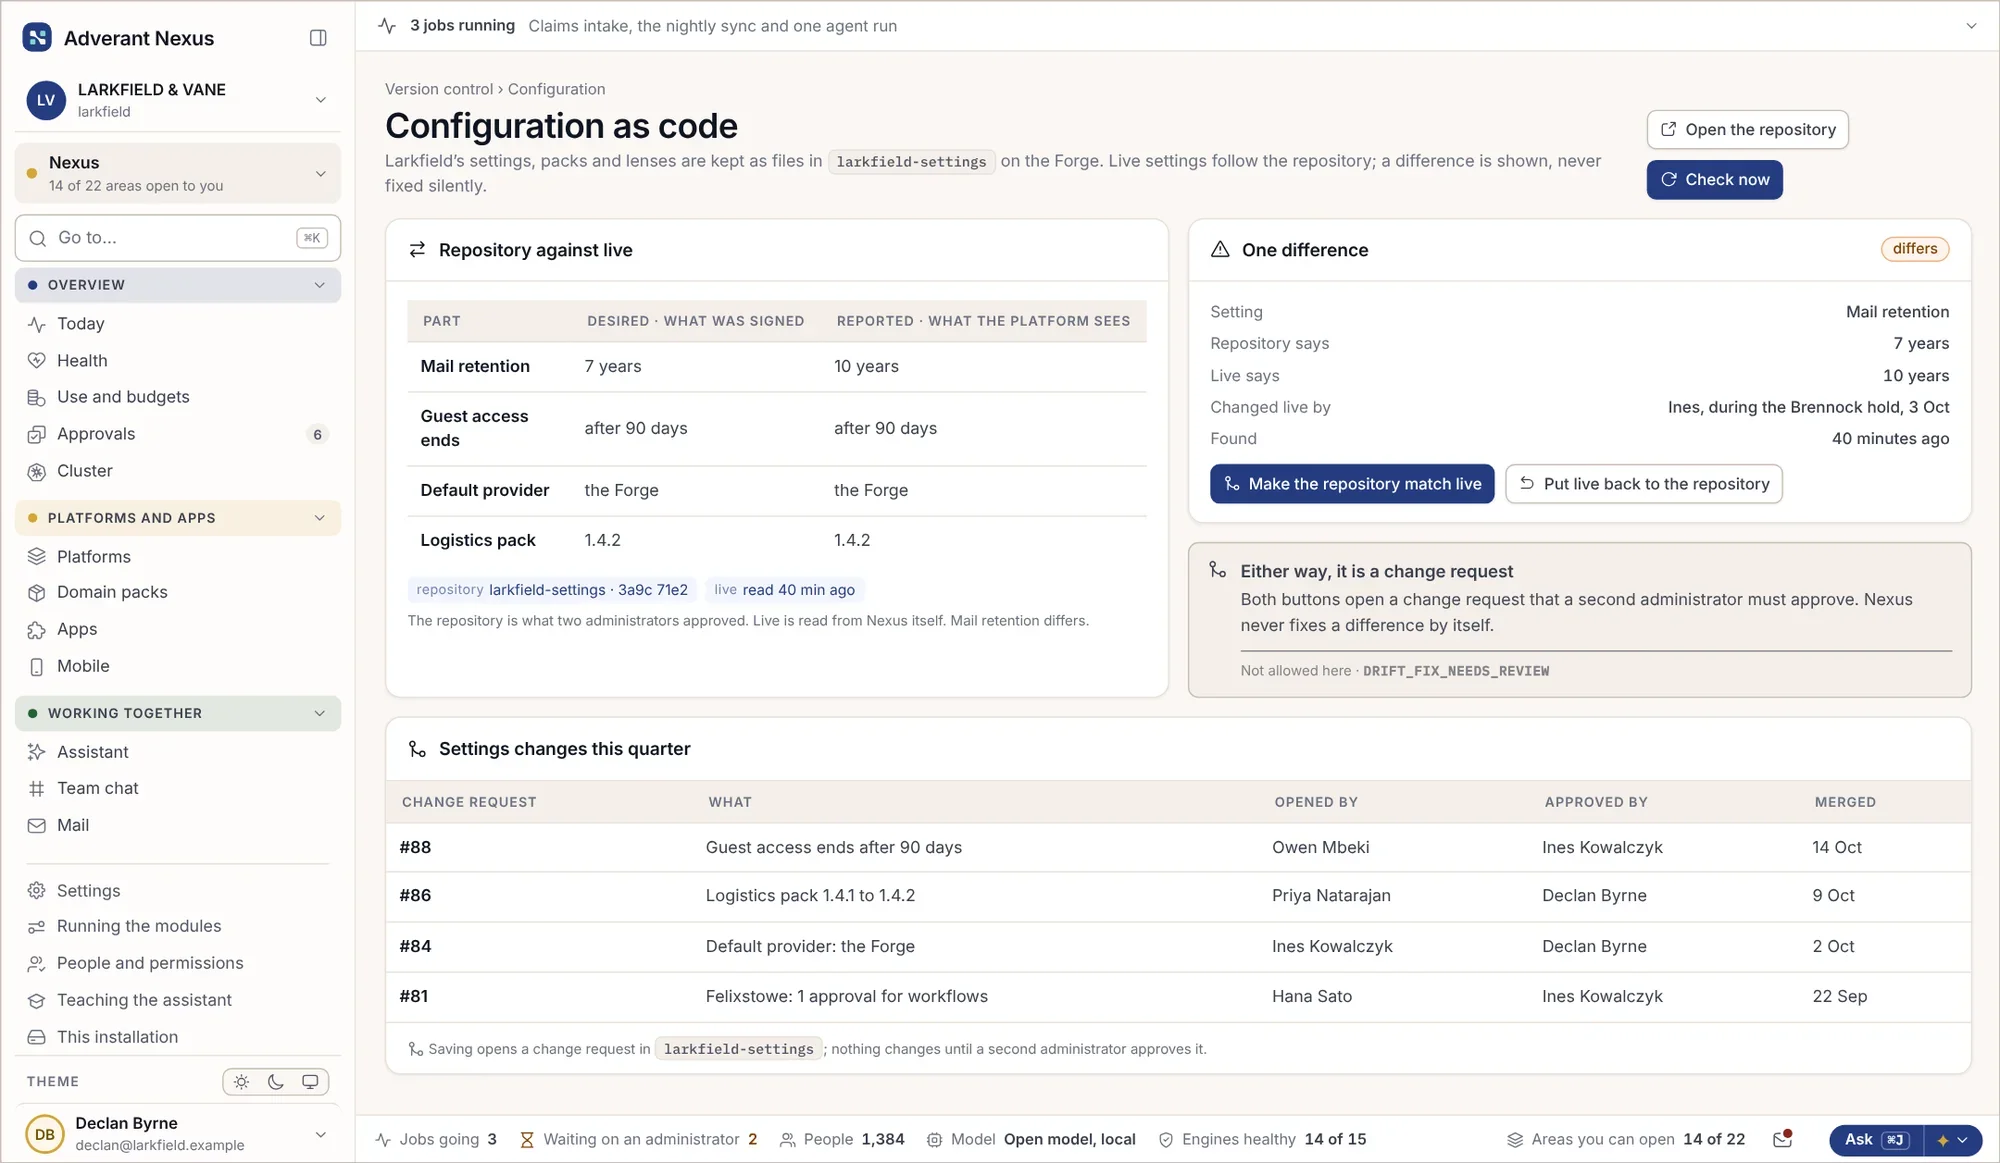Click the Teaching the assistant graduation icon
This screenshot has height=1163, width=2000.
click(x=37, y=1001)
